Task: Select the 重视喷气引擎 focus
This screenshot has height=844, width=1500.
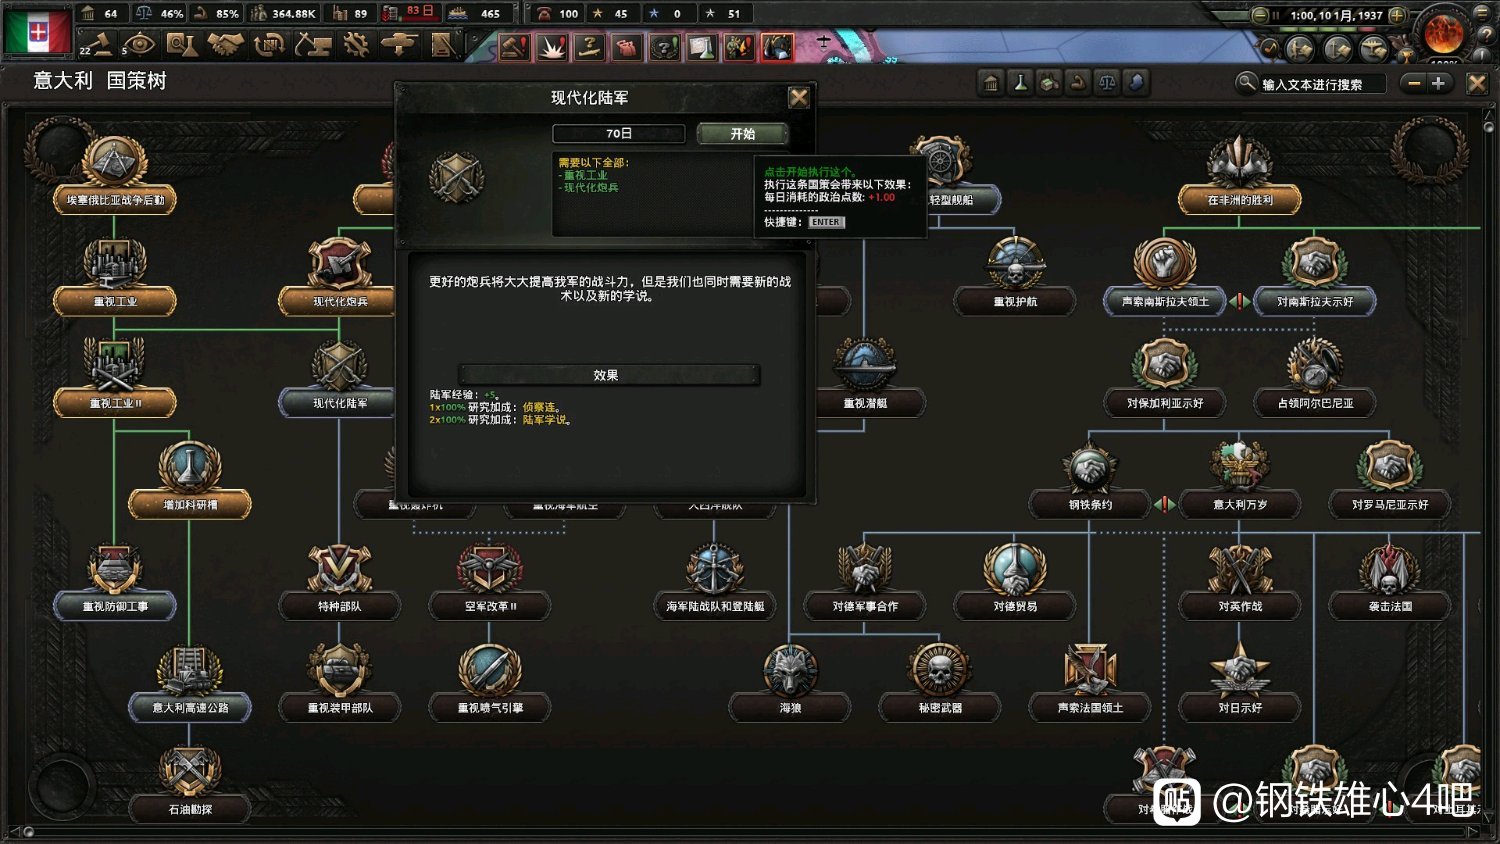Action: pyautogui.click(x=490, y=682)
